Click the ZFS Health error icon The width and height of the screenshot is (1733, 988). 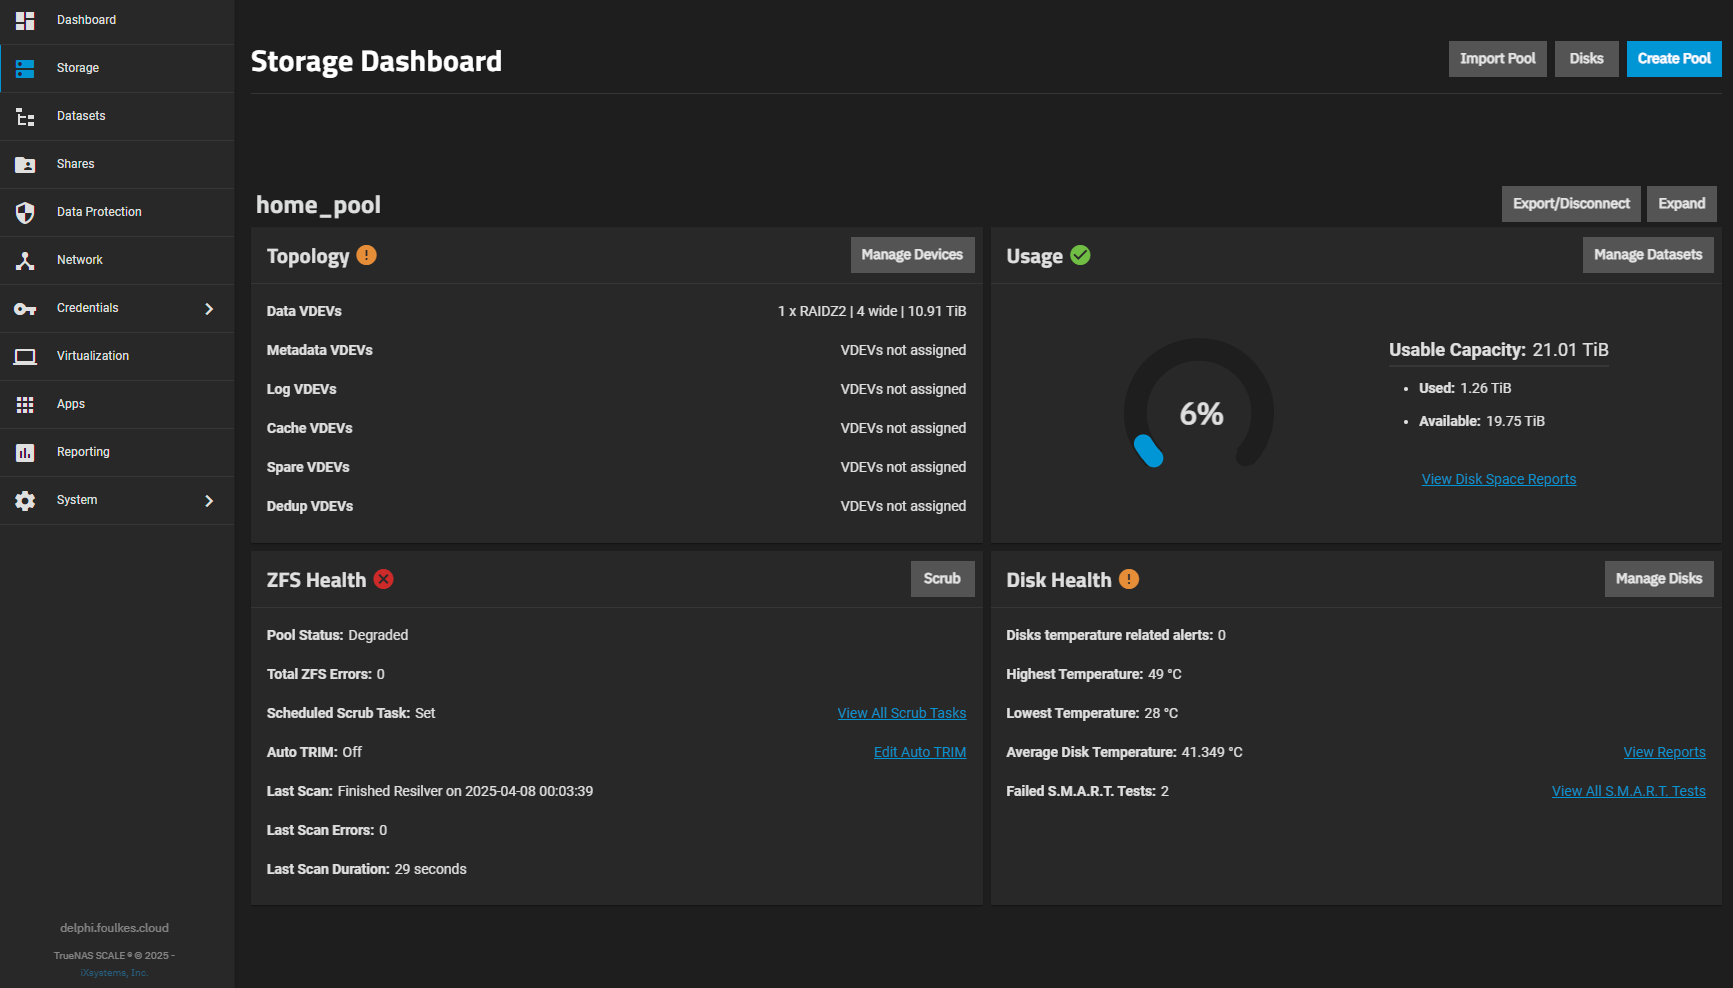tap(383, 579)
